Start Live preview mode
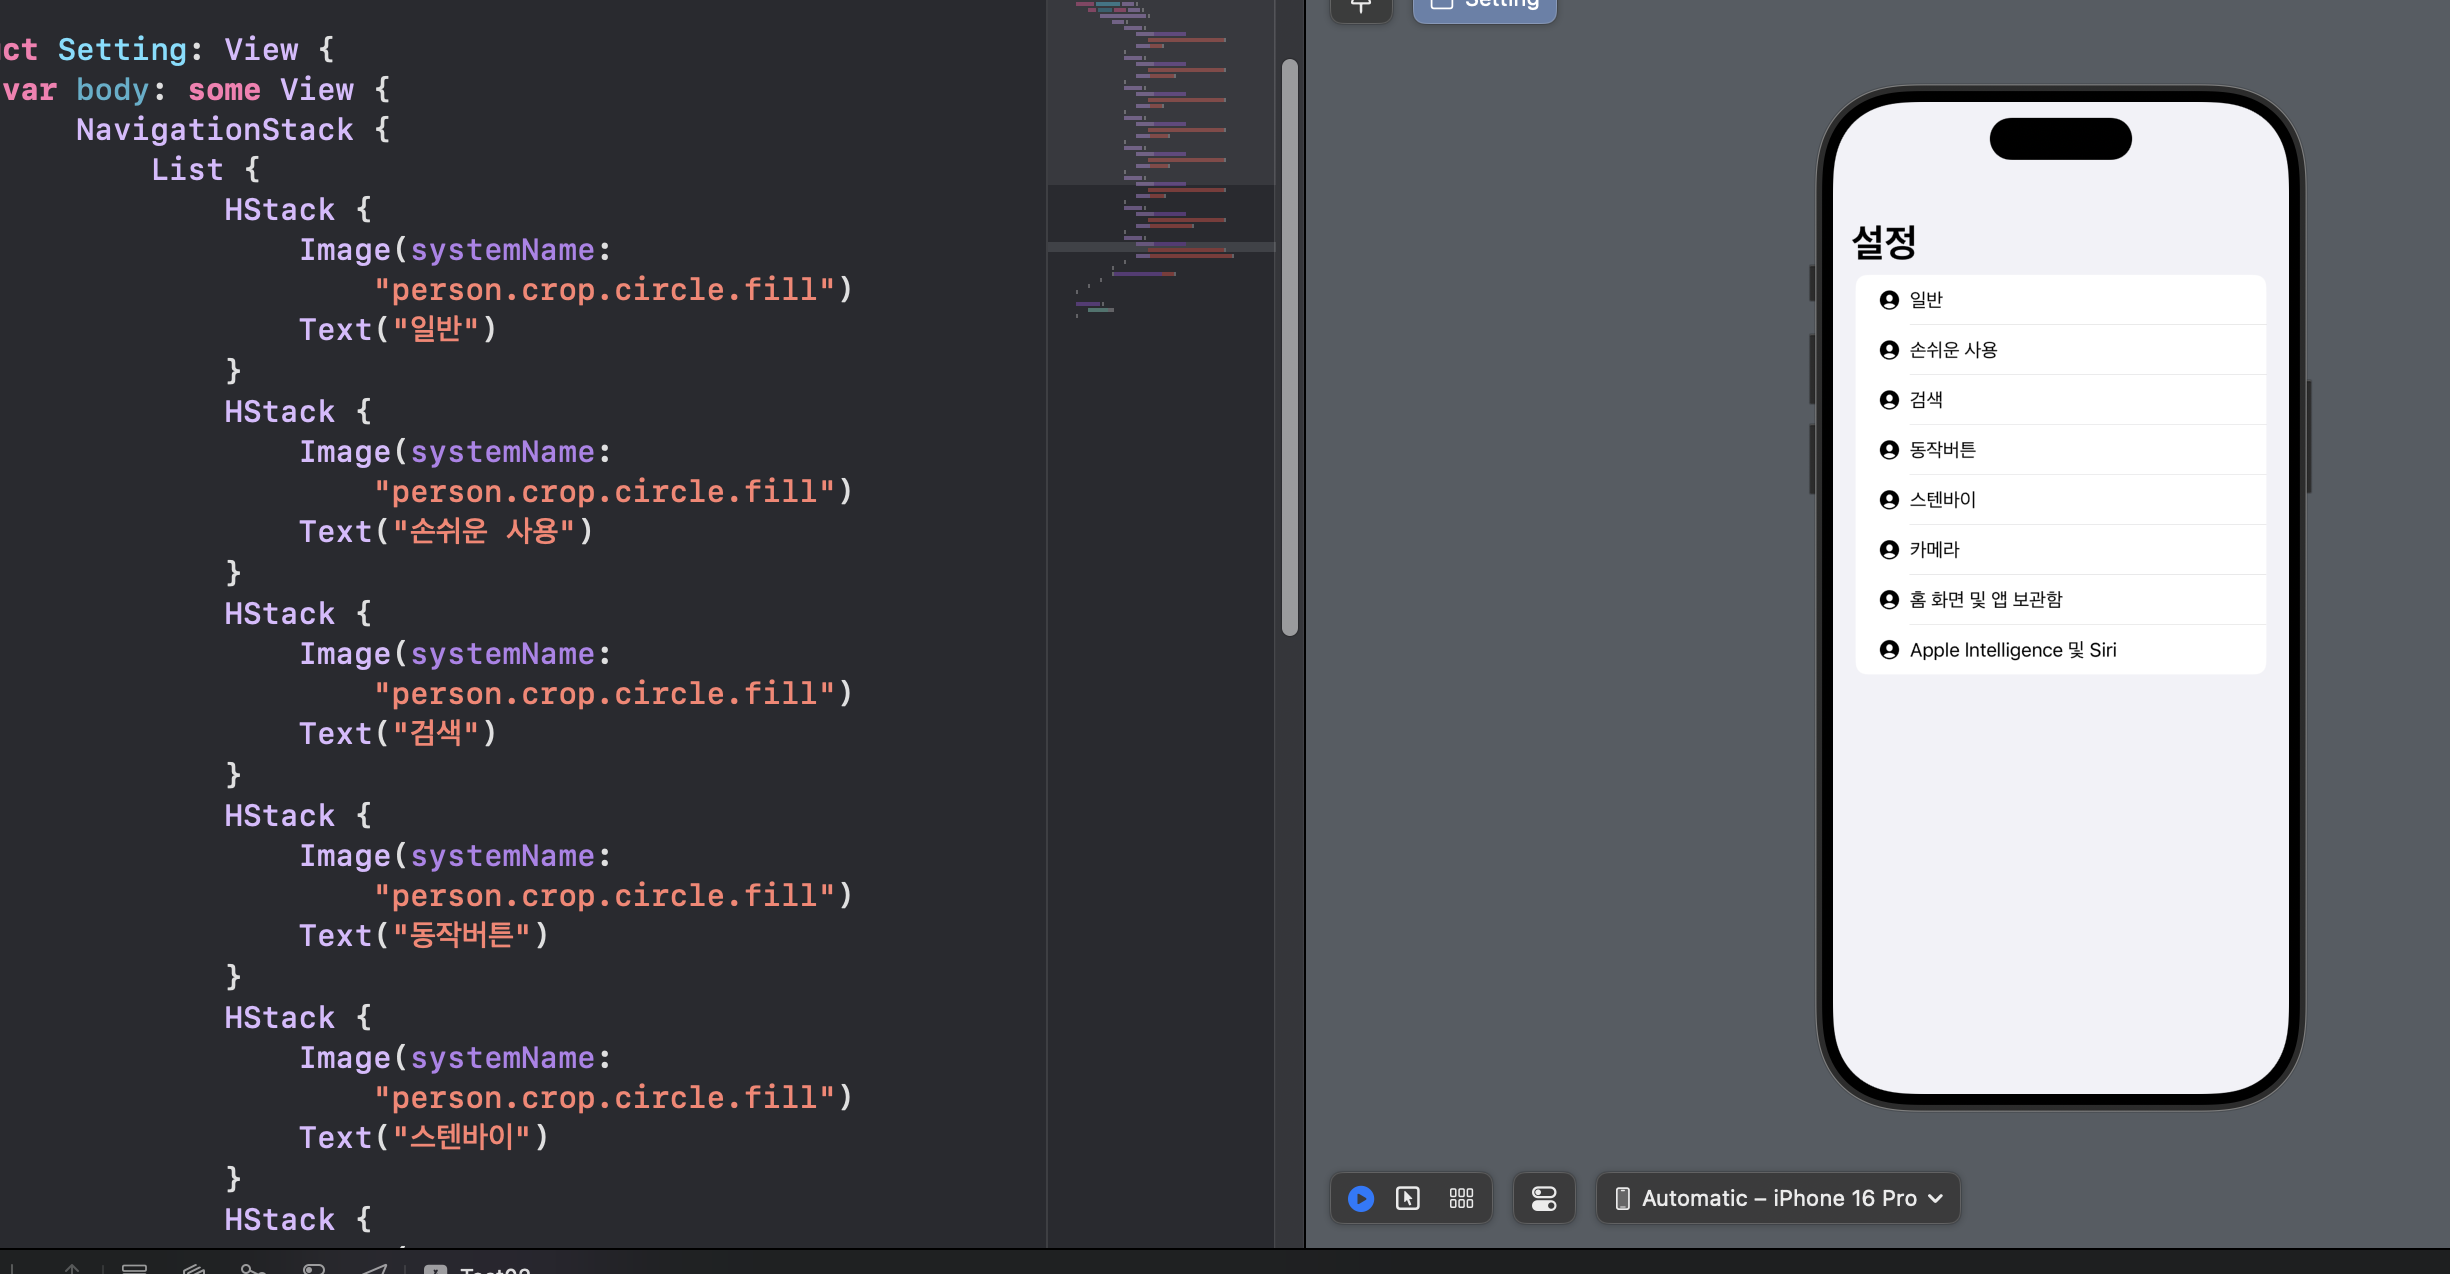Viewport: 2450px width, 1274px height. pos(1361,1198)
